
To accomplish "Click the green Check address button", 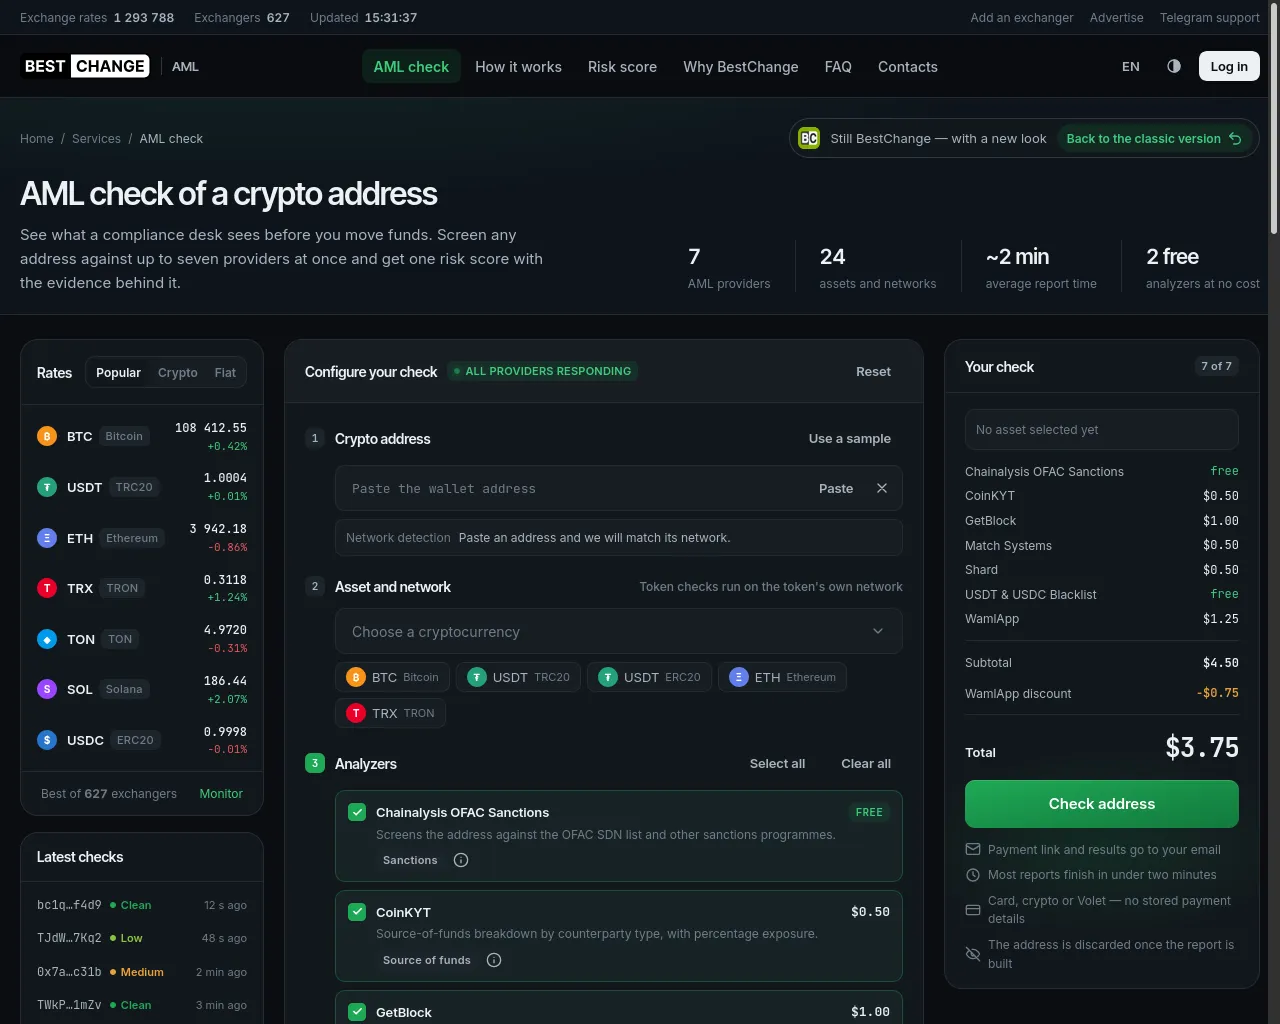I will pos(1102,804).
